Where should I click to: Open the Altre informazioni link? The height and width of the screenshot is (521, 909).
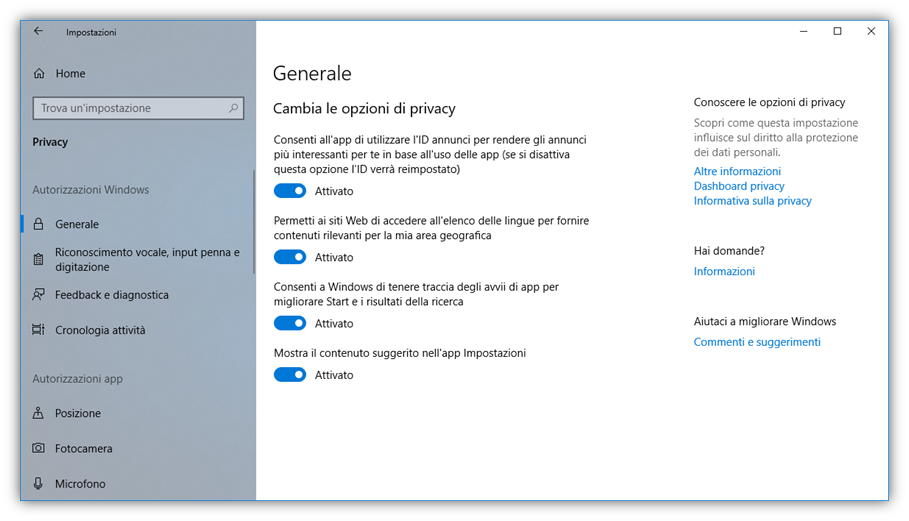tap(737, 172)
